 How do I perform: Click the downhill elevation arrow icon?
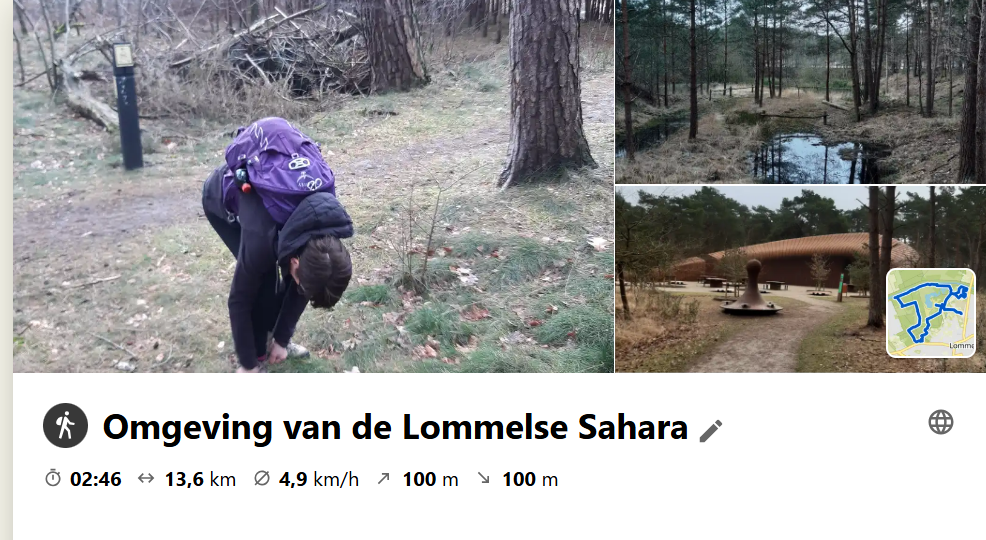(x=483, y=478)
